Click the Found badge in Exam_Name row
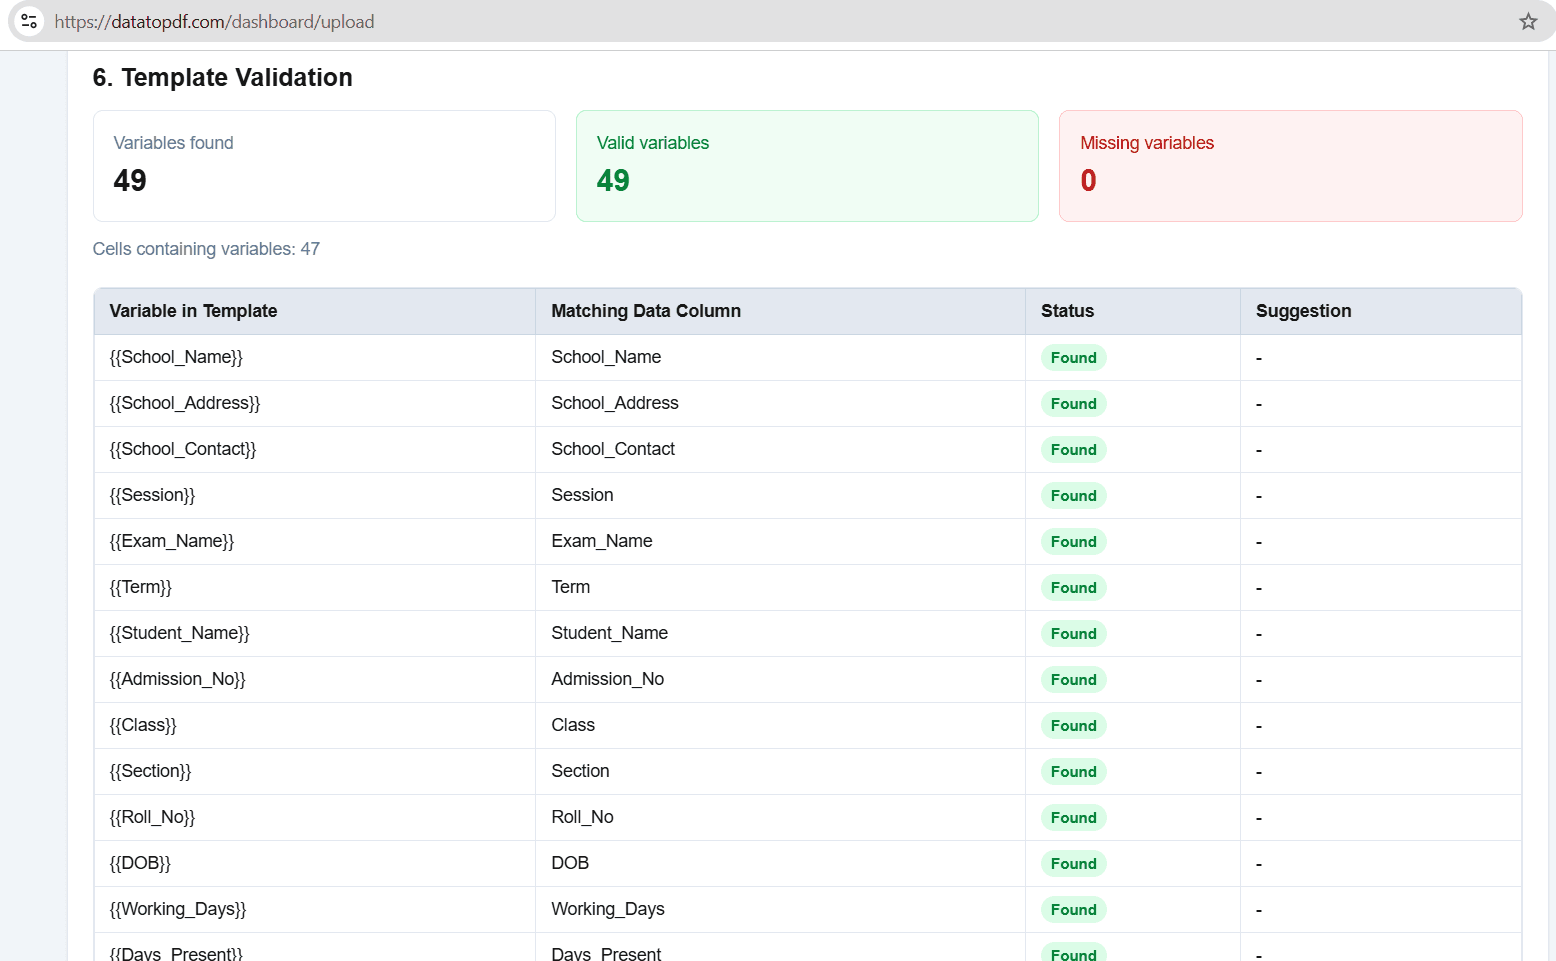 1073,542
